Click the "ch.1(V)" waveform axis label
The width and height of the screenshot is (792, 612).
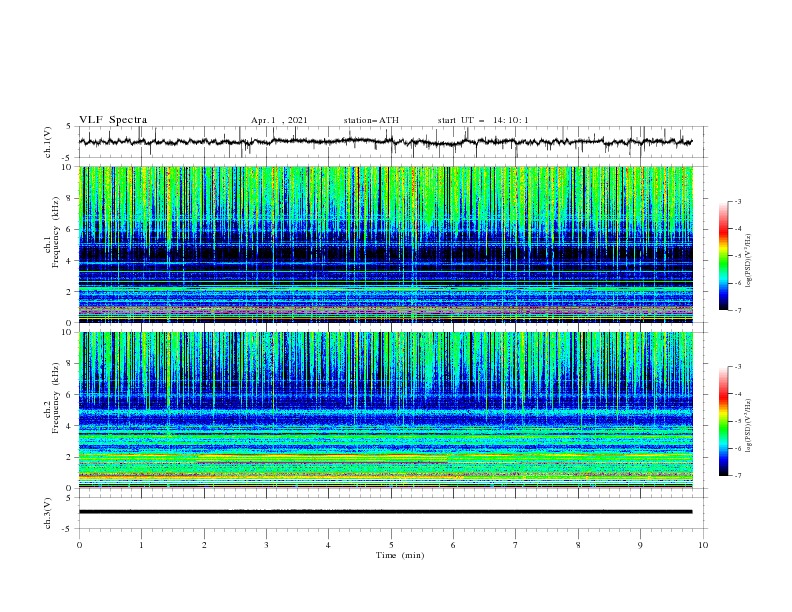(48, 142)
